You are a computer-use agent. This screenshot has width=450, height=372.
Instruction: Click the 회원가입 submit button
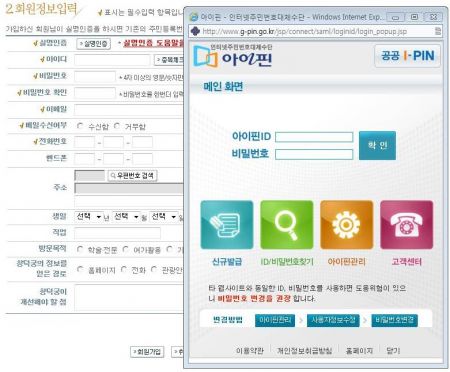147,352
